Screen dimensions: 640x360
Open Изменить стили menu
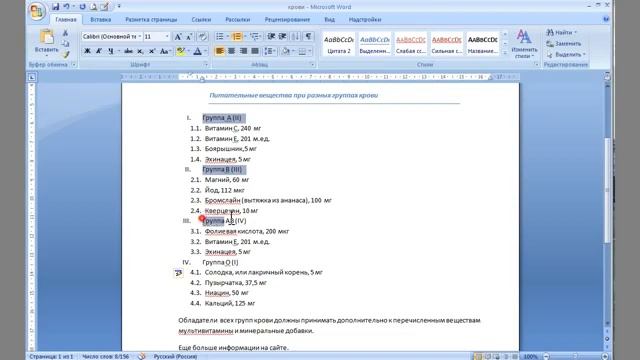(x=524, y=44)
